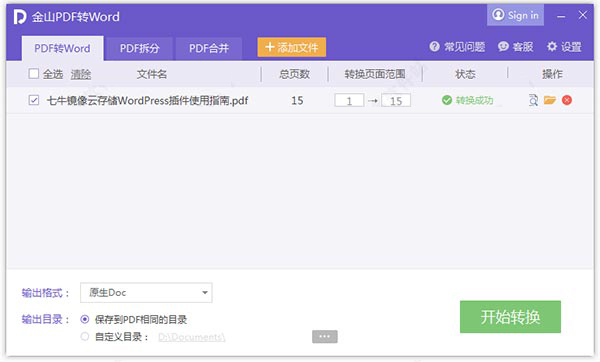Toggle the 全选 select all checkbox
600x362 pixels.
coord(34,73)
